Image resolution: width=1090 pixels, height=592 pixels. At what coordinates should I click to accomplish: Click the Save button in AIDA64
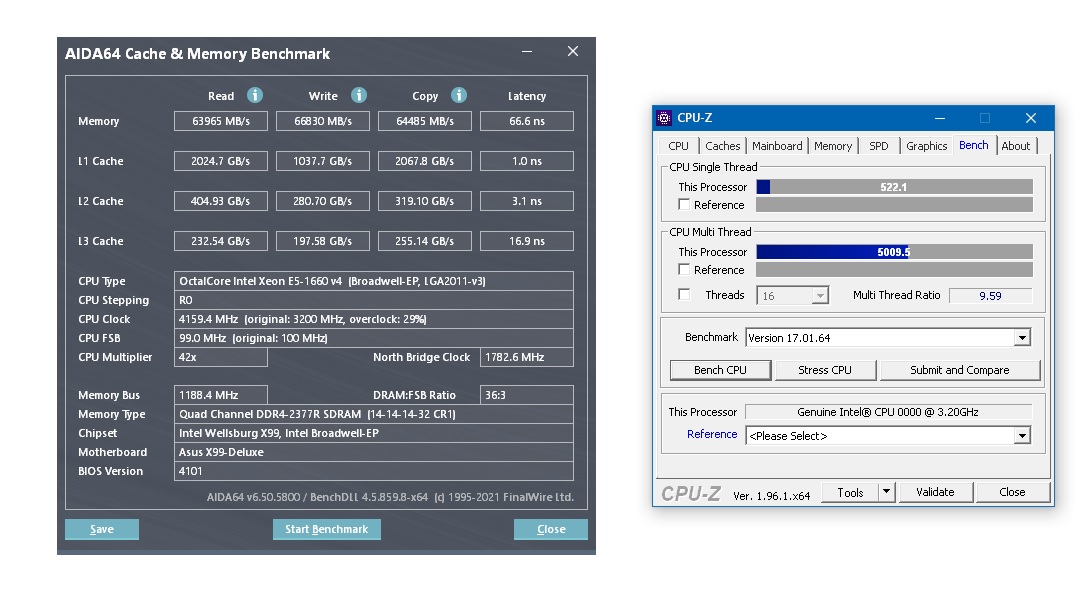(x=101, y=529)
